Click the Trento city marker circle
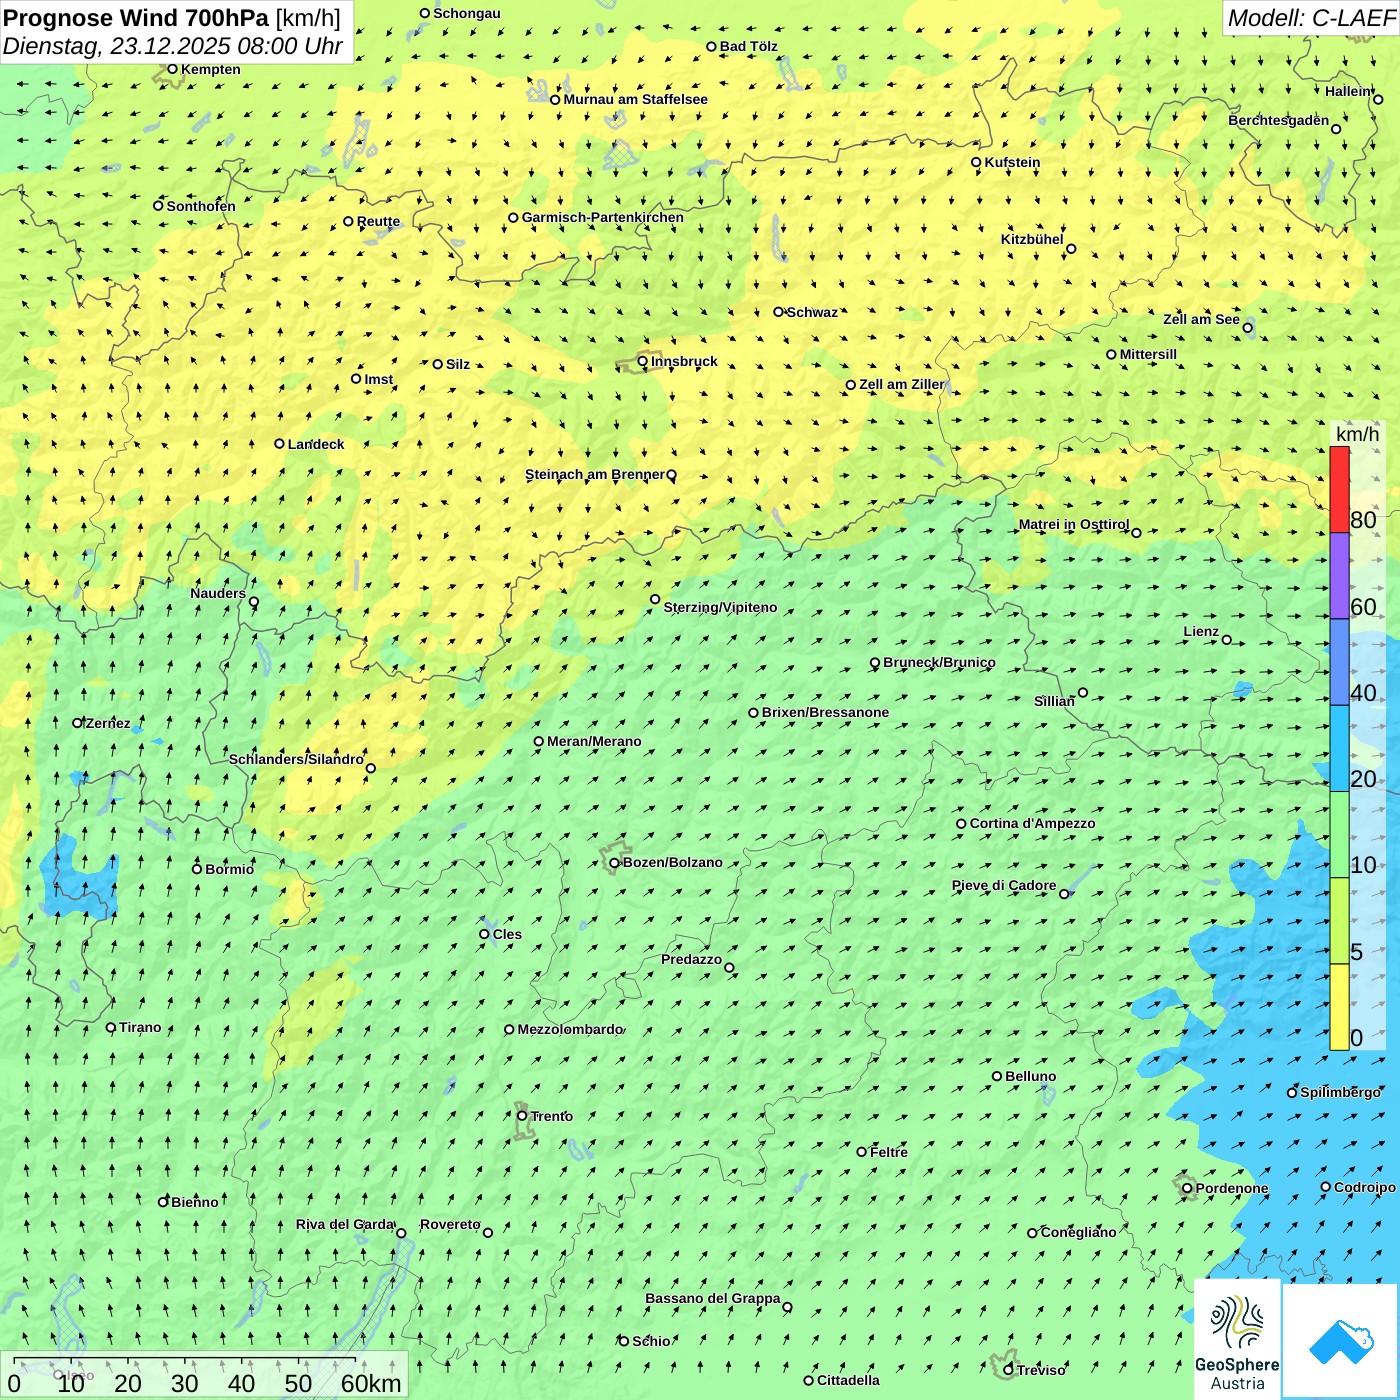Screen dimensions: 1400x1400 point(522,1116)
